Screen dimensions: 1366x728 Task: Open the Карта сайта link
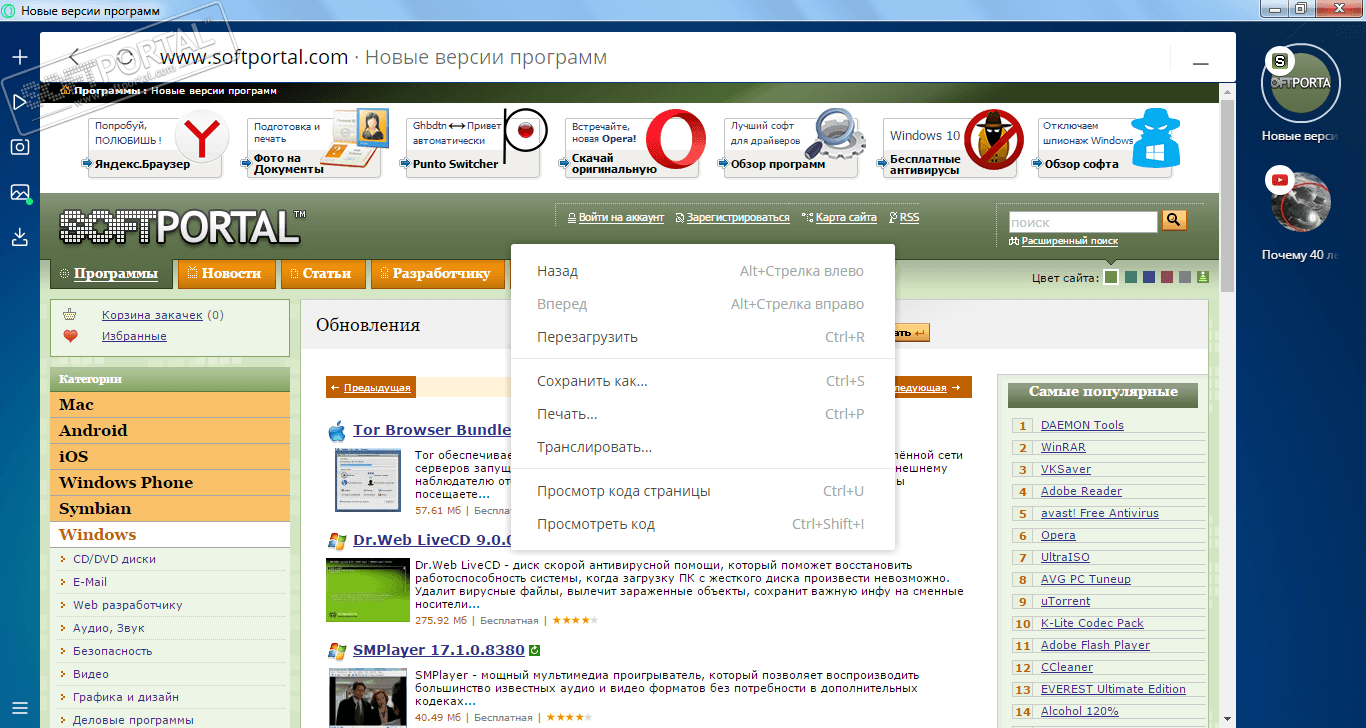pyautogui.click(x=846, y=217)
